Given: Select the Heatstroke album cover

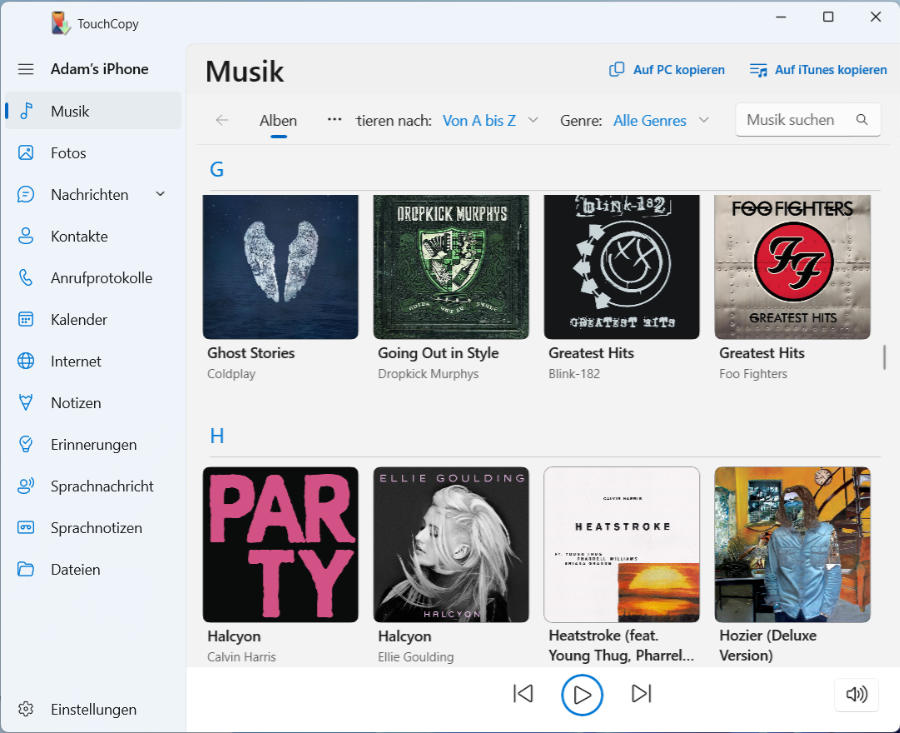Looking at the screenshot, I should (622, 544).
